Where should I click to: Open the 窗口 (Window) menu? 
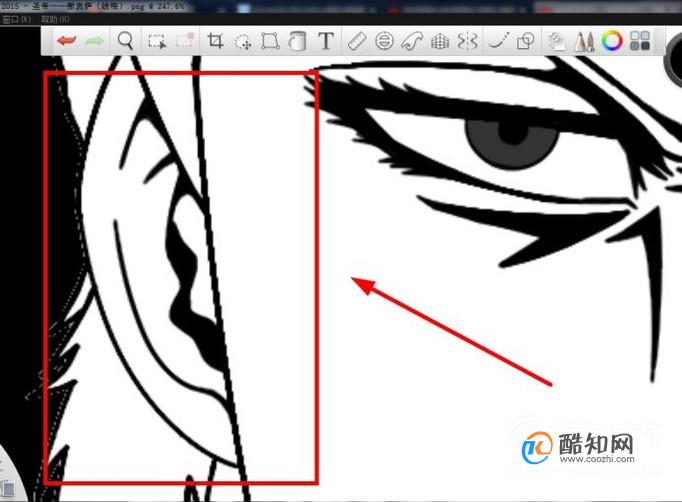tap(17, 19)
